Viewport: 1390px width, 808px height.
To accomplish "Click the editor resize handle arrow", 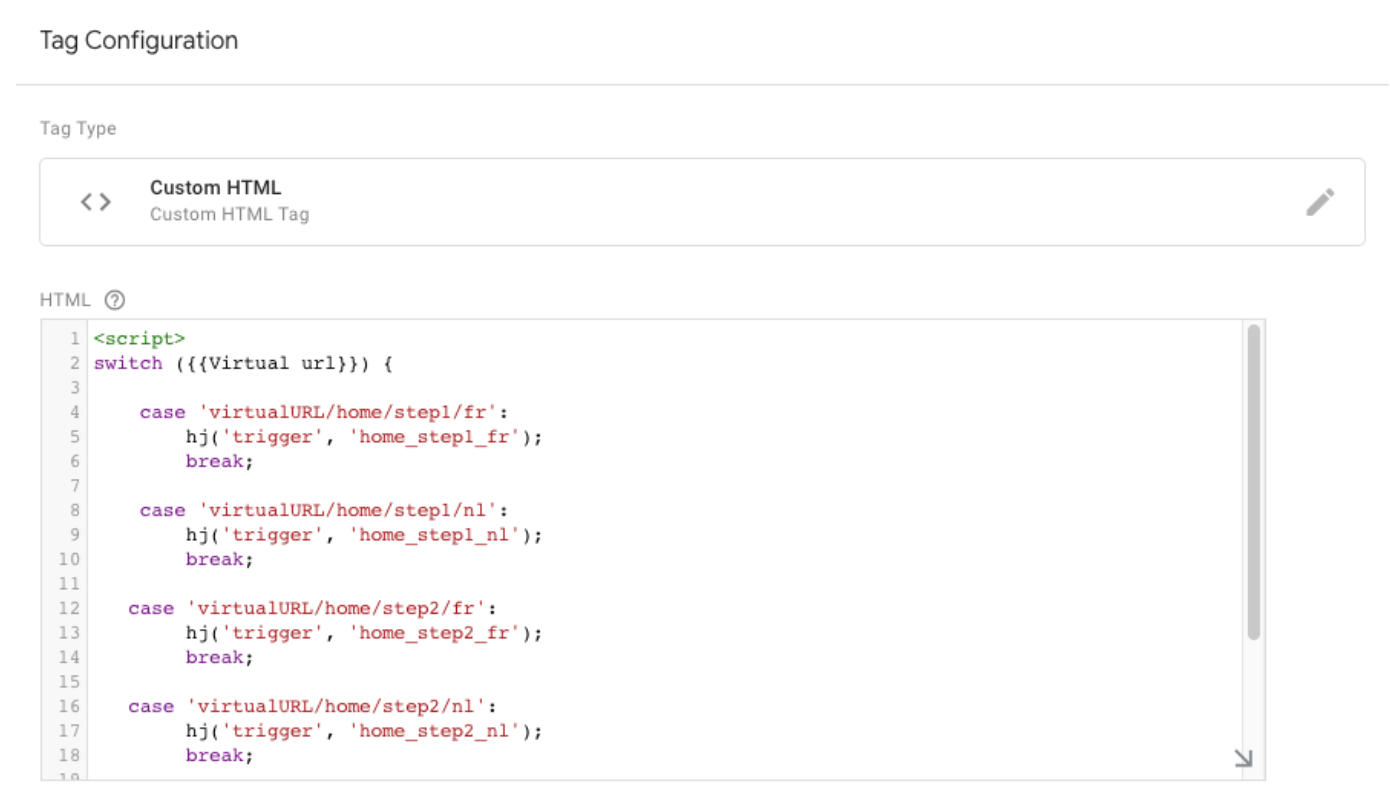I will pyautogui.click(x=1243, y=759).
